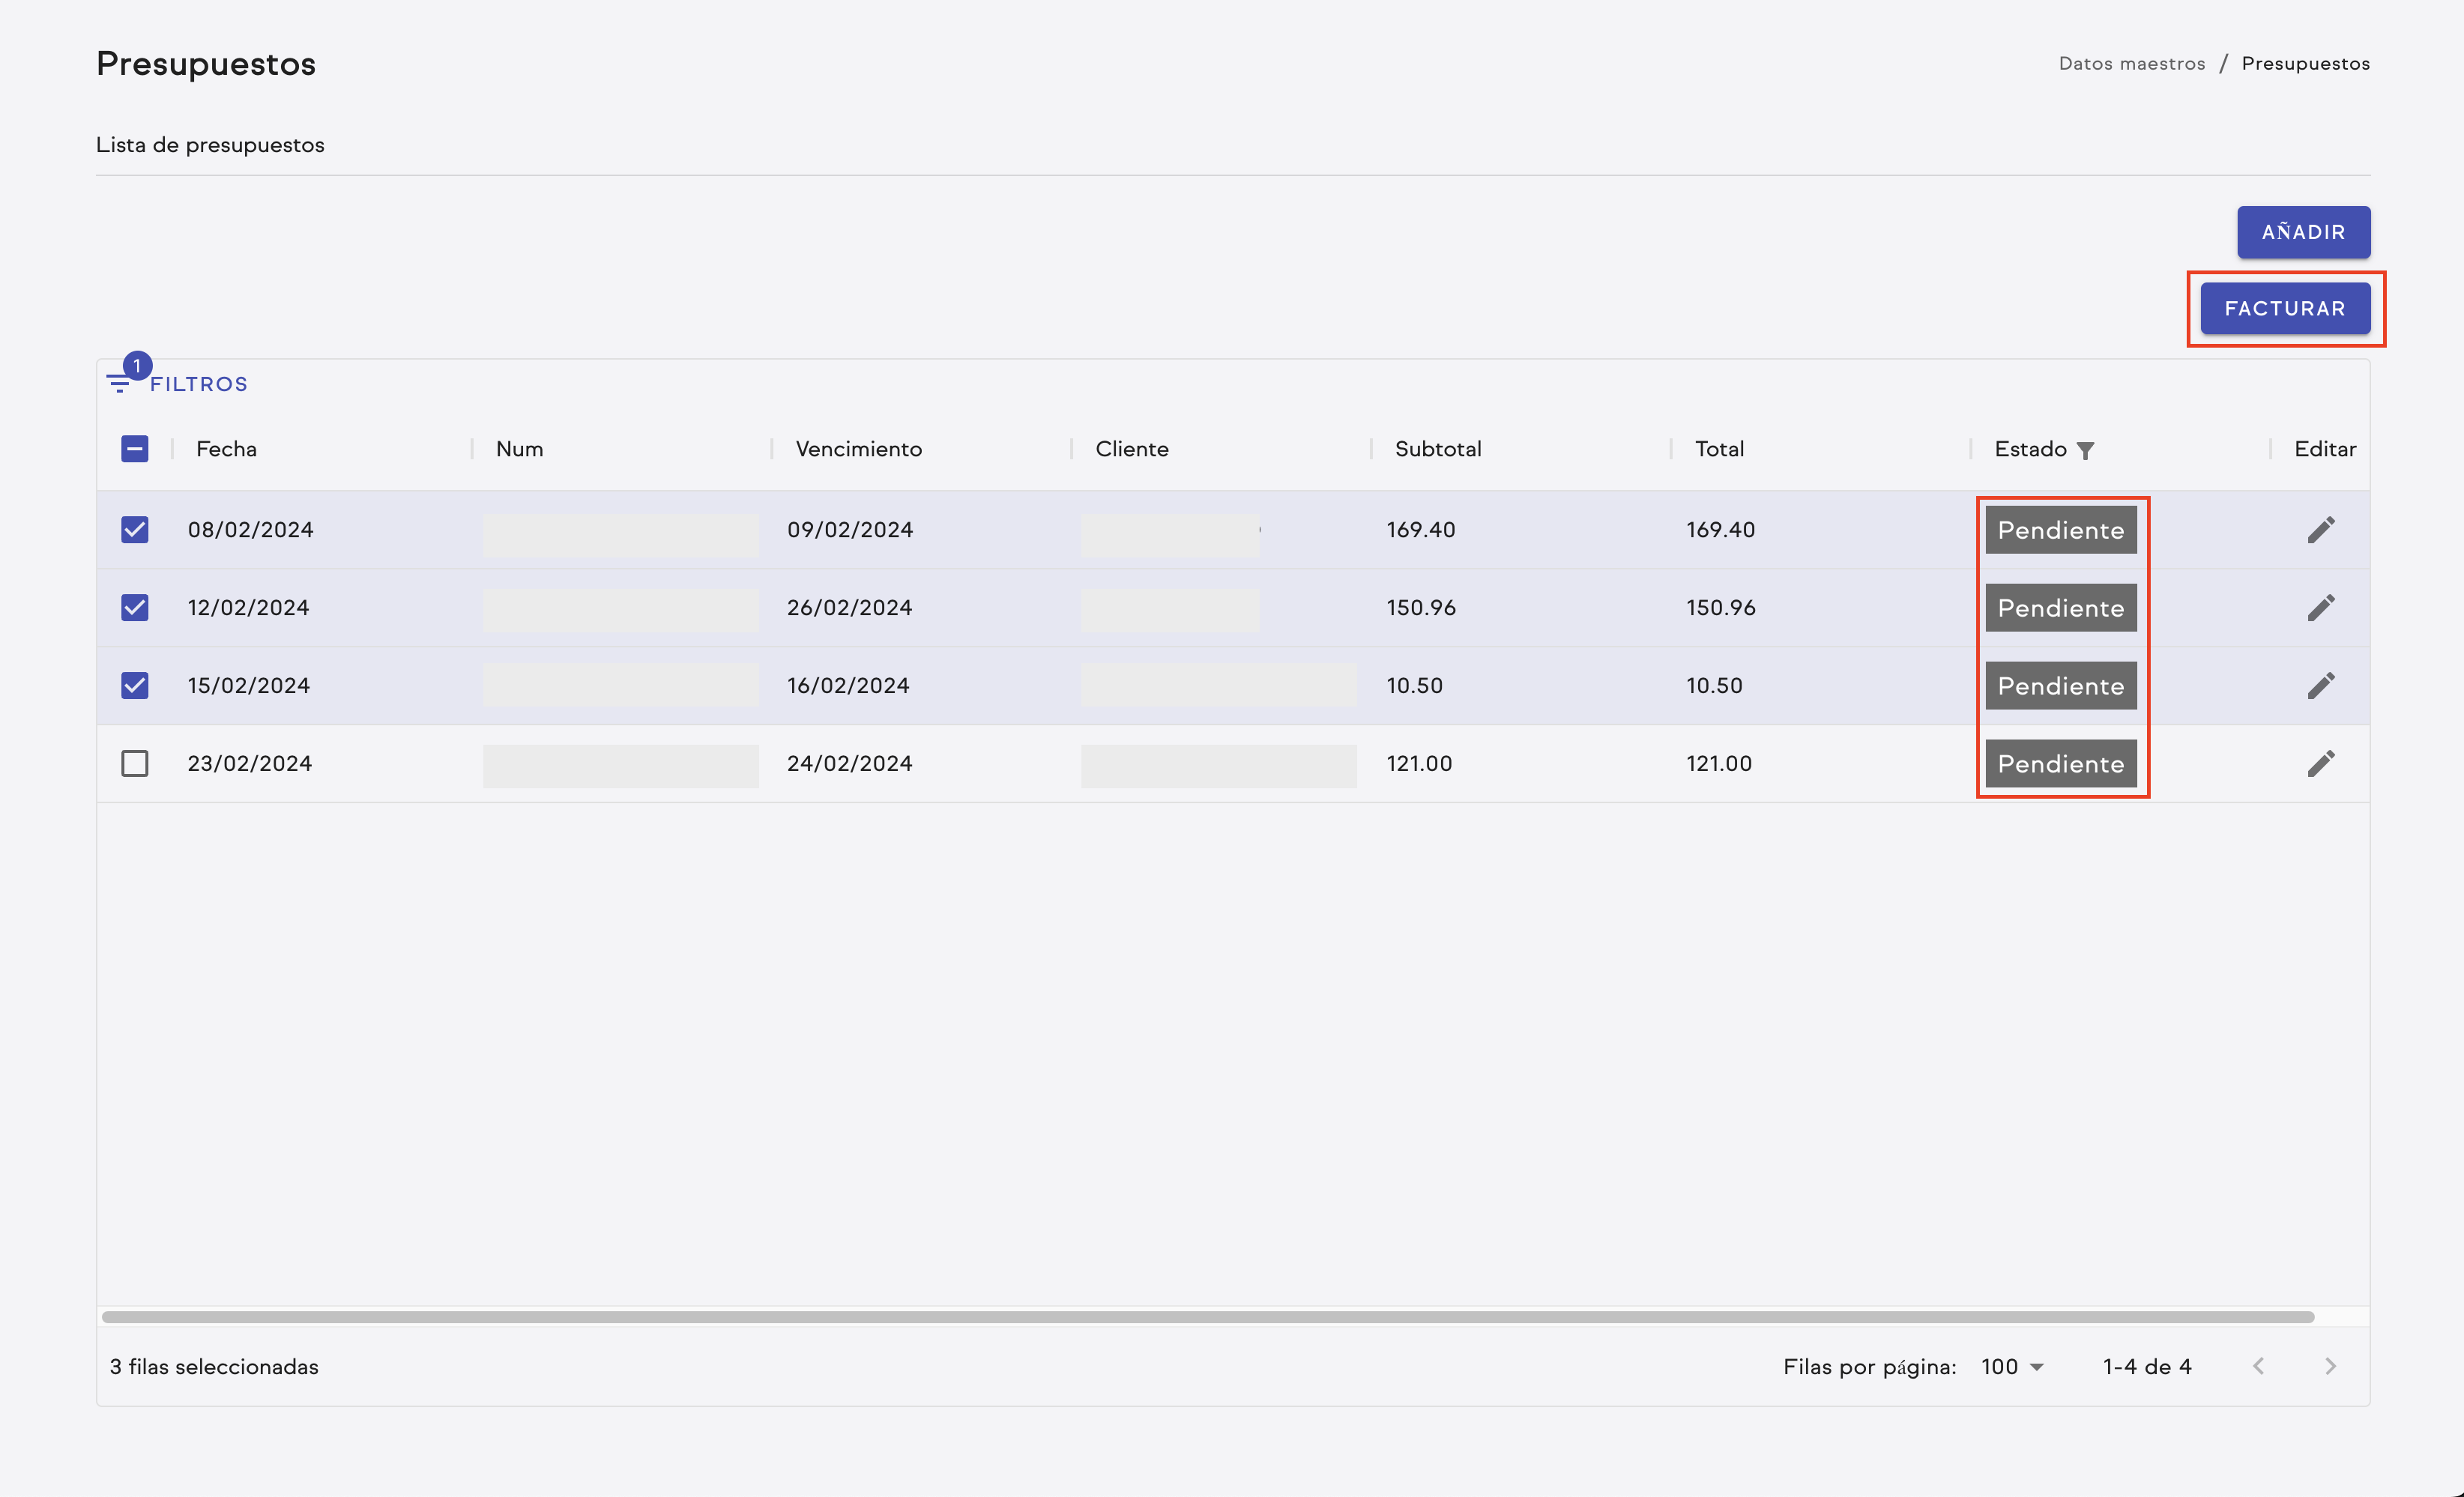This screenshot has width=2464, height=1497.
Task: Open editor for the 15/02/2024 budget
Action: [2320, 685]
